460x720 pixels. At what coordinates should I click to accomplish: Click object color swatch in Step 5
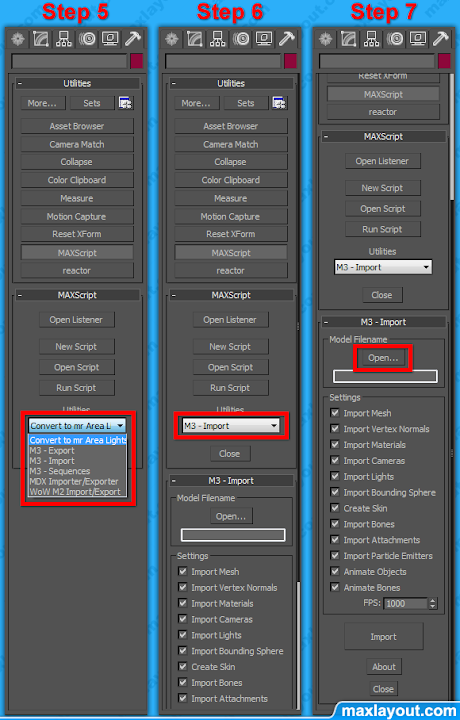coord(136,61)
